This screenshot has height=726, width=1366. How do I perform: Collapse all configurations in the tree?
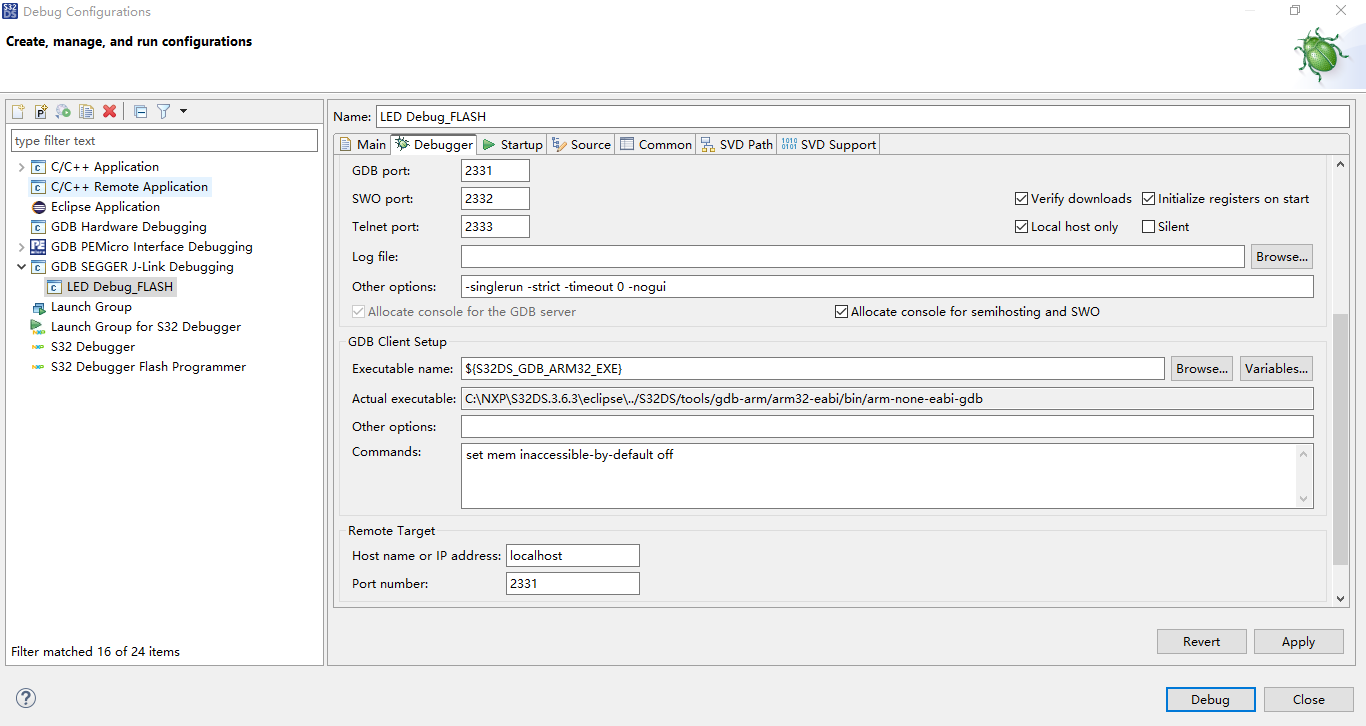point(141,111)
